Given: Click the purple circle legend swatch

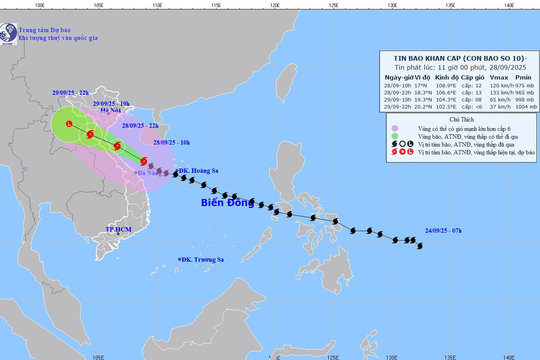Looking at the screenshot, I should coord(395,128).
